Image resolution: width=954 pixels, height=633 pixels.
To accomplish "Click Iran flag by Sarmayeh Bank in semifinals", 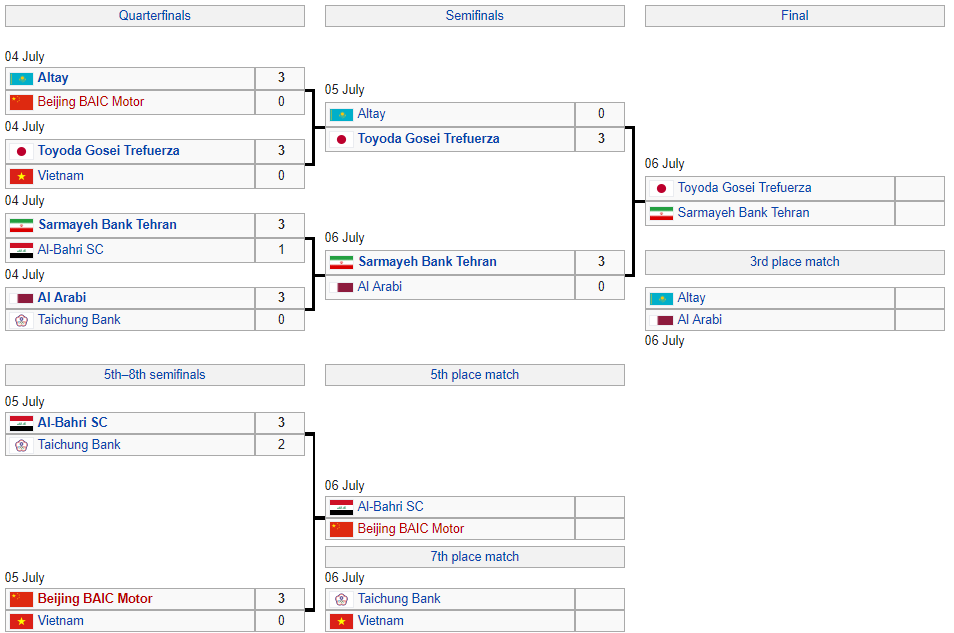I will (341, 262).
